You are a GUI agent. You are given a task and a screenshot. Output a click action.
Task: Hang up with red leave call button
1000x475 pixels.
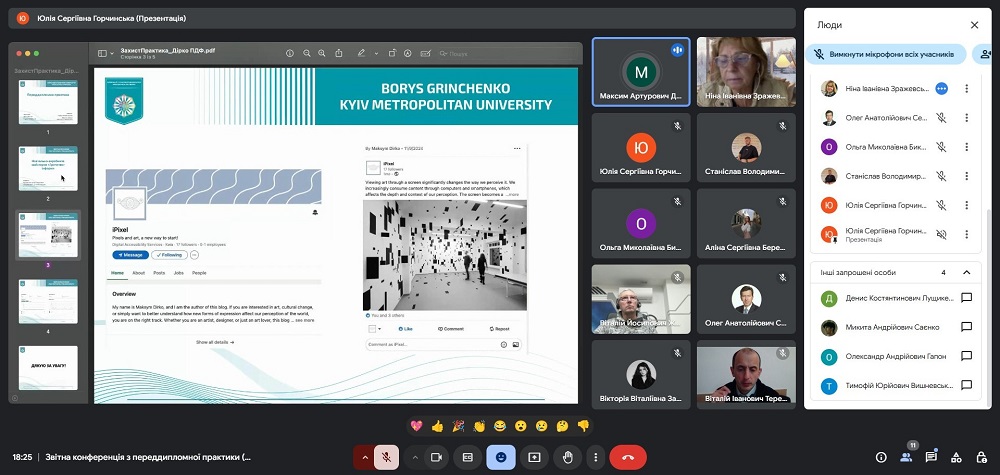coord(628,457)
